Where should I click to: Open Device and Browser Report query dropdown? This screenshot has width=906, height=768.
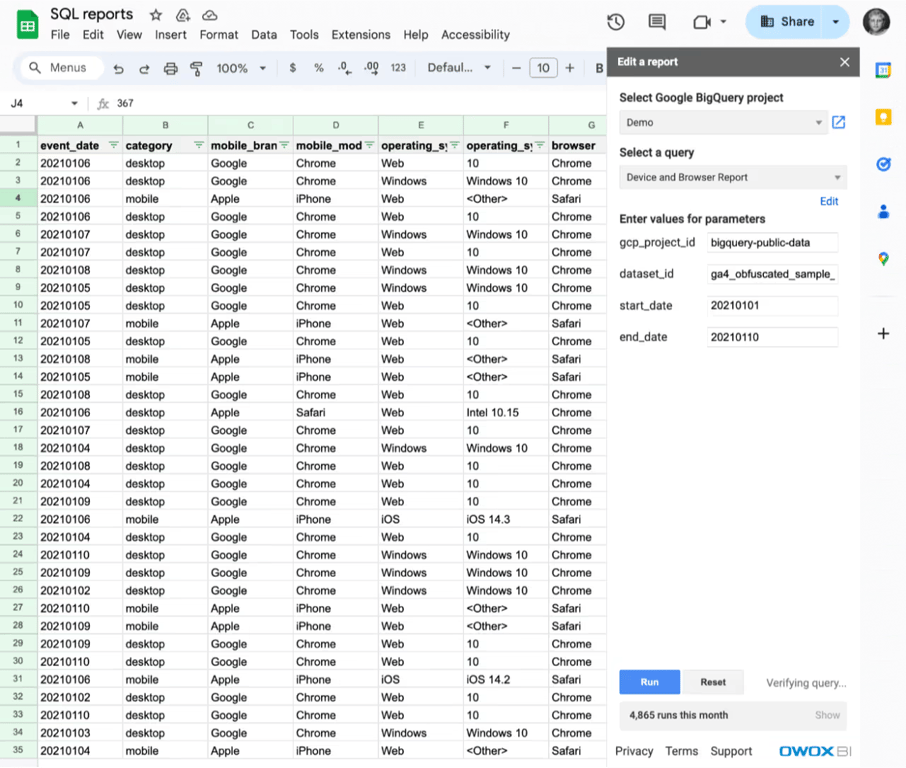pos(733,177)
